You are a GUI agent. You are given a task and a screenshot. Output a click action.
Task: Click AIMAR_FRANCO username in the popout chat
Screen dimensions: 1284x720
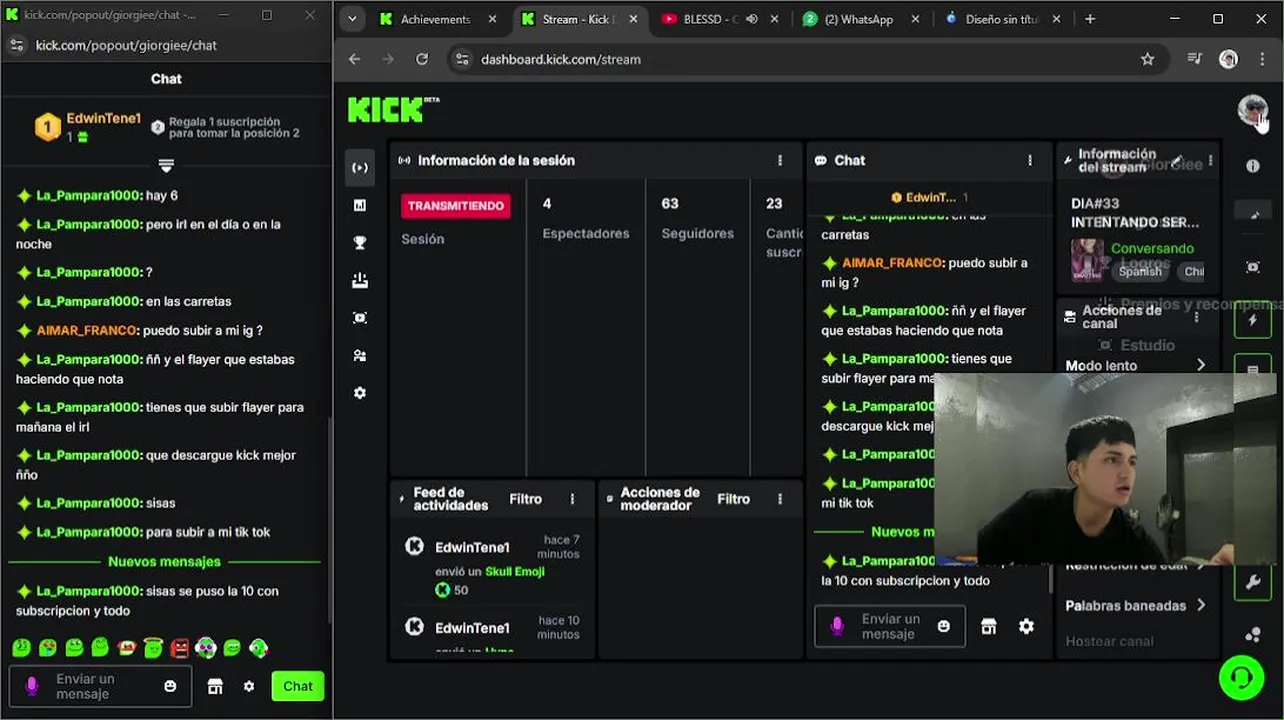click(86, 330)
